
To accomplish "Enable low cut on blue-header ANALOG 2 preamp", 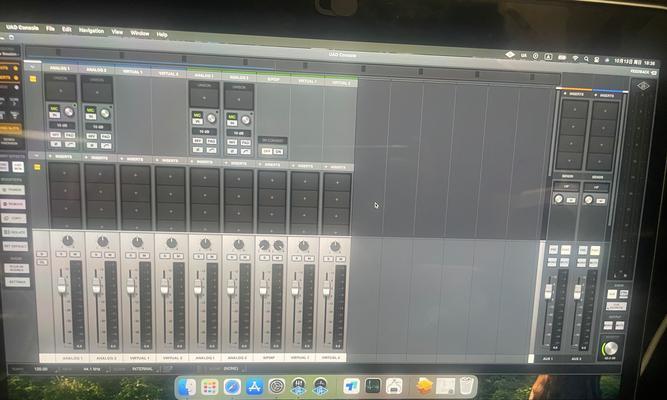I will point(106,146).
